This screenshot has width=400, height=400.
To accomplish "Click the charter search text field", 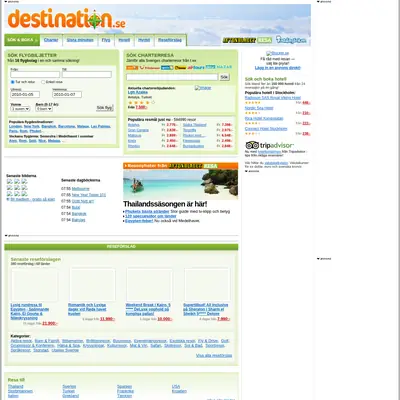I will [172, 77].
